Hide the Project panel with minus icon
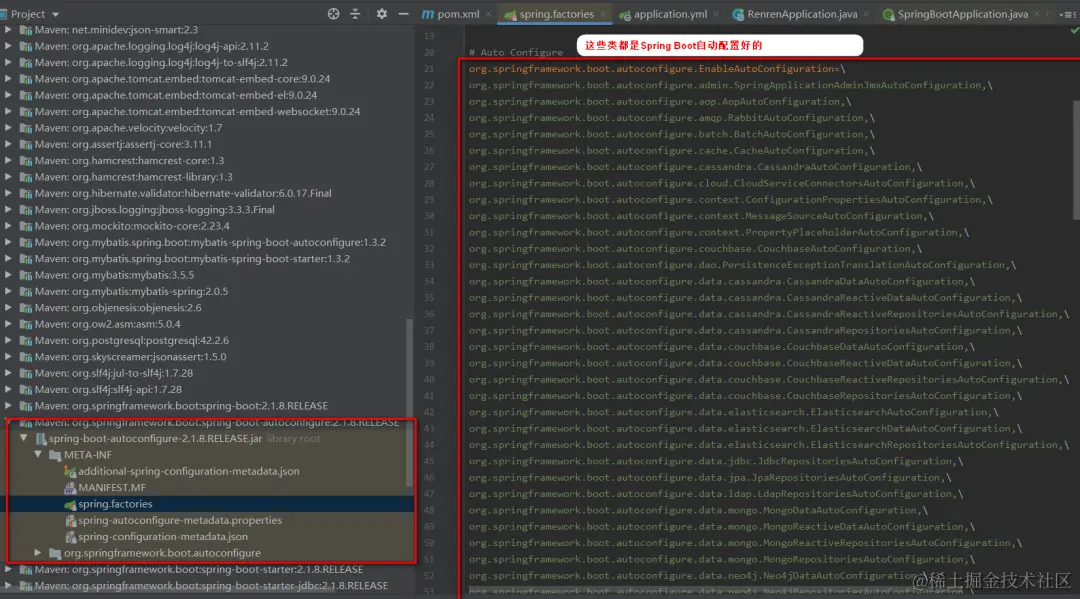 click(x=404, y=14)
